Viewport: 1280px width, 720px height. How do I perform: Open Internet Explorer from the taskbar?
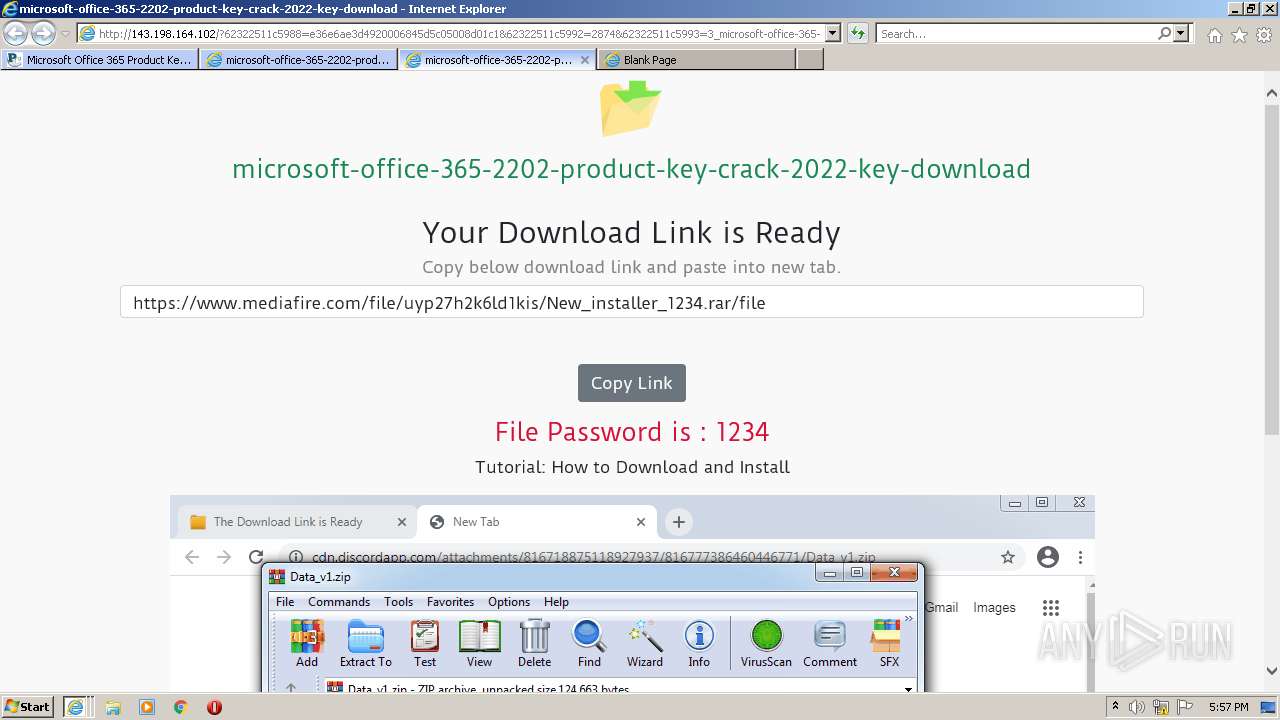pyautogui.click(x=76, y=707)
